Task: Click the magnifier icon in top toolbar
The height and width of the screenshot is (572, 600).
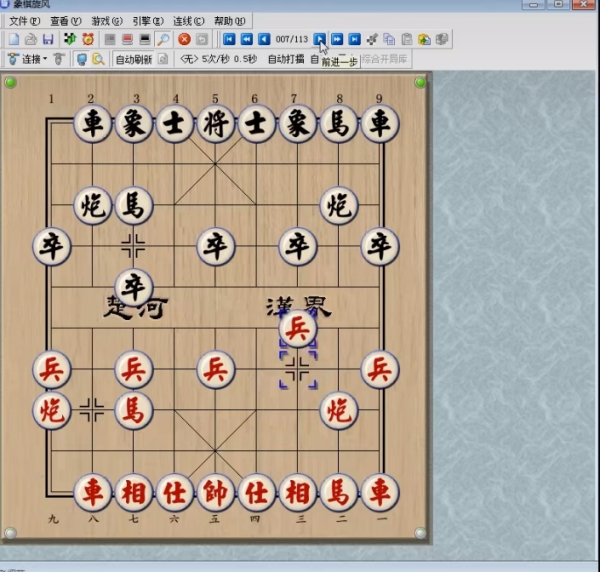Action: click(x=163, y=39)
